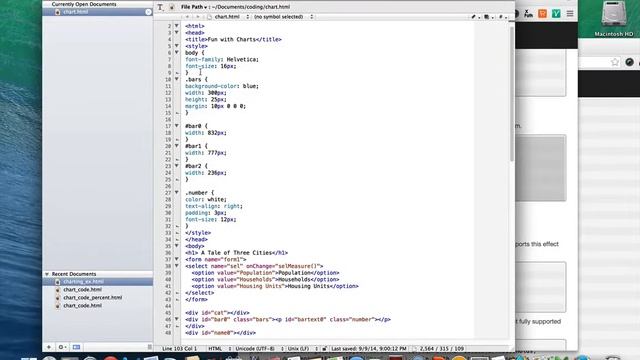This screenshot has width=640, height=360.
Task: Open the counterpart hash menu icon
Action: pyautogui.click(x=502, y=17)
